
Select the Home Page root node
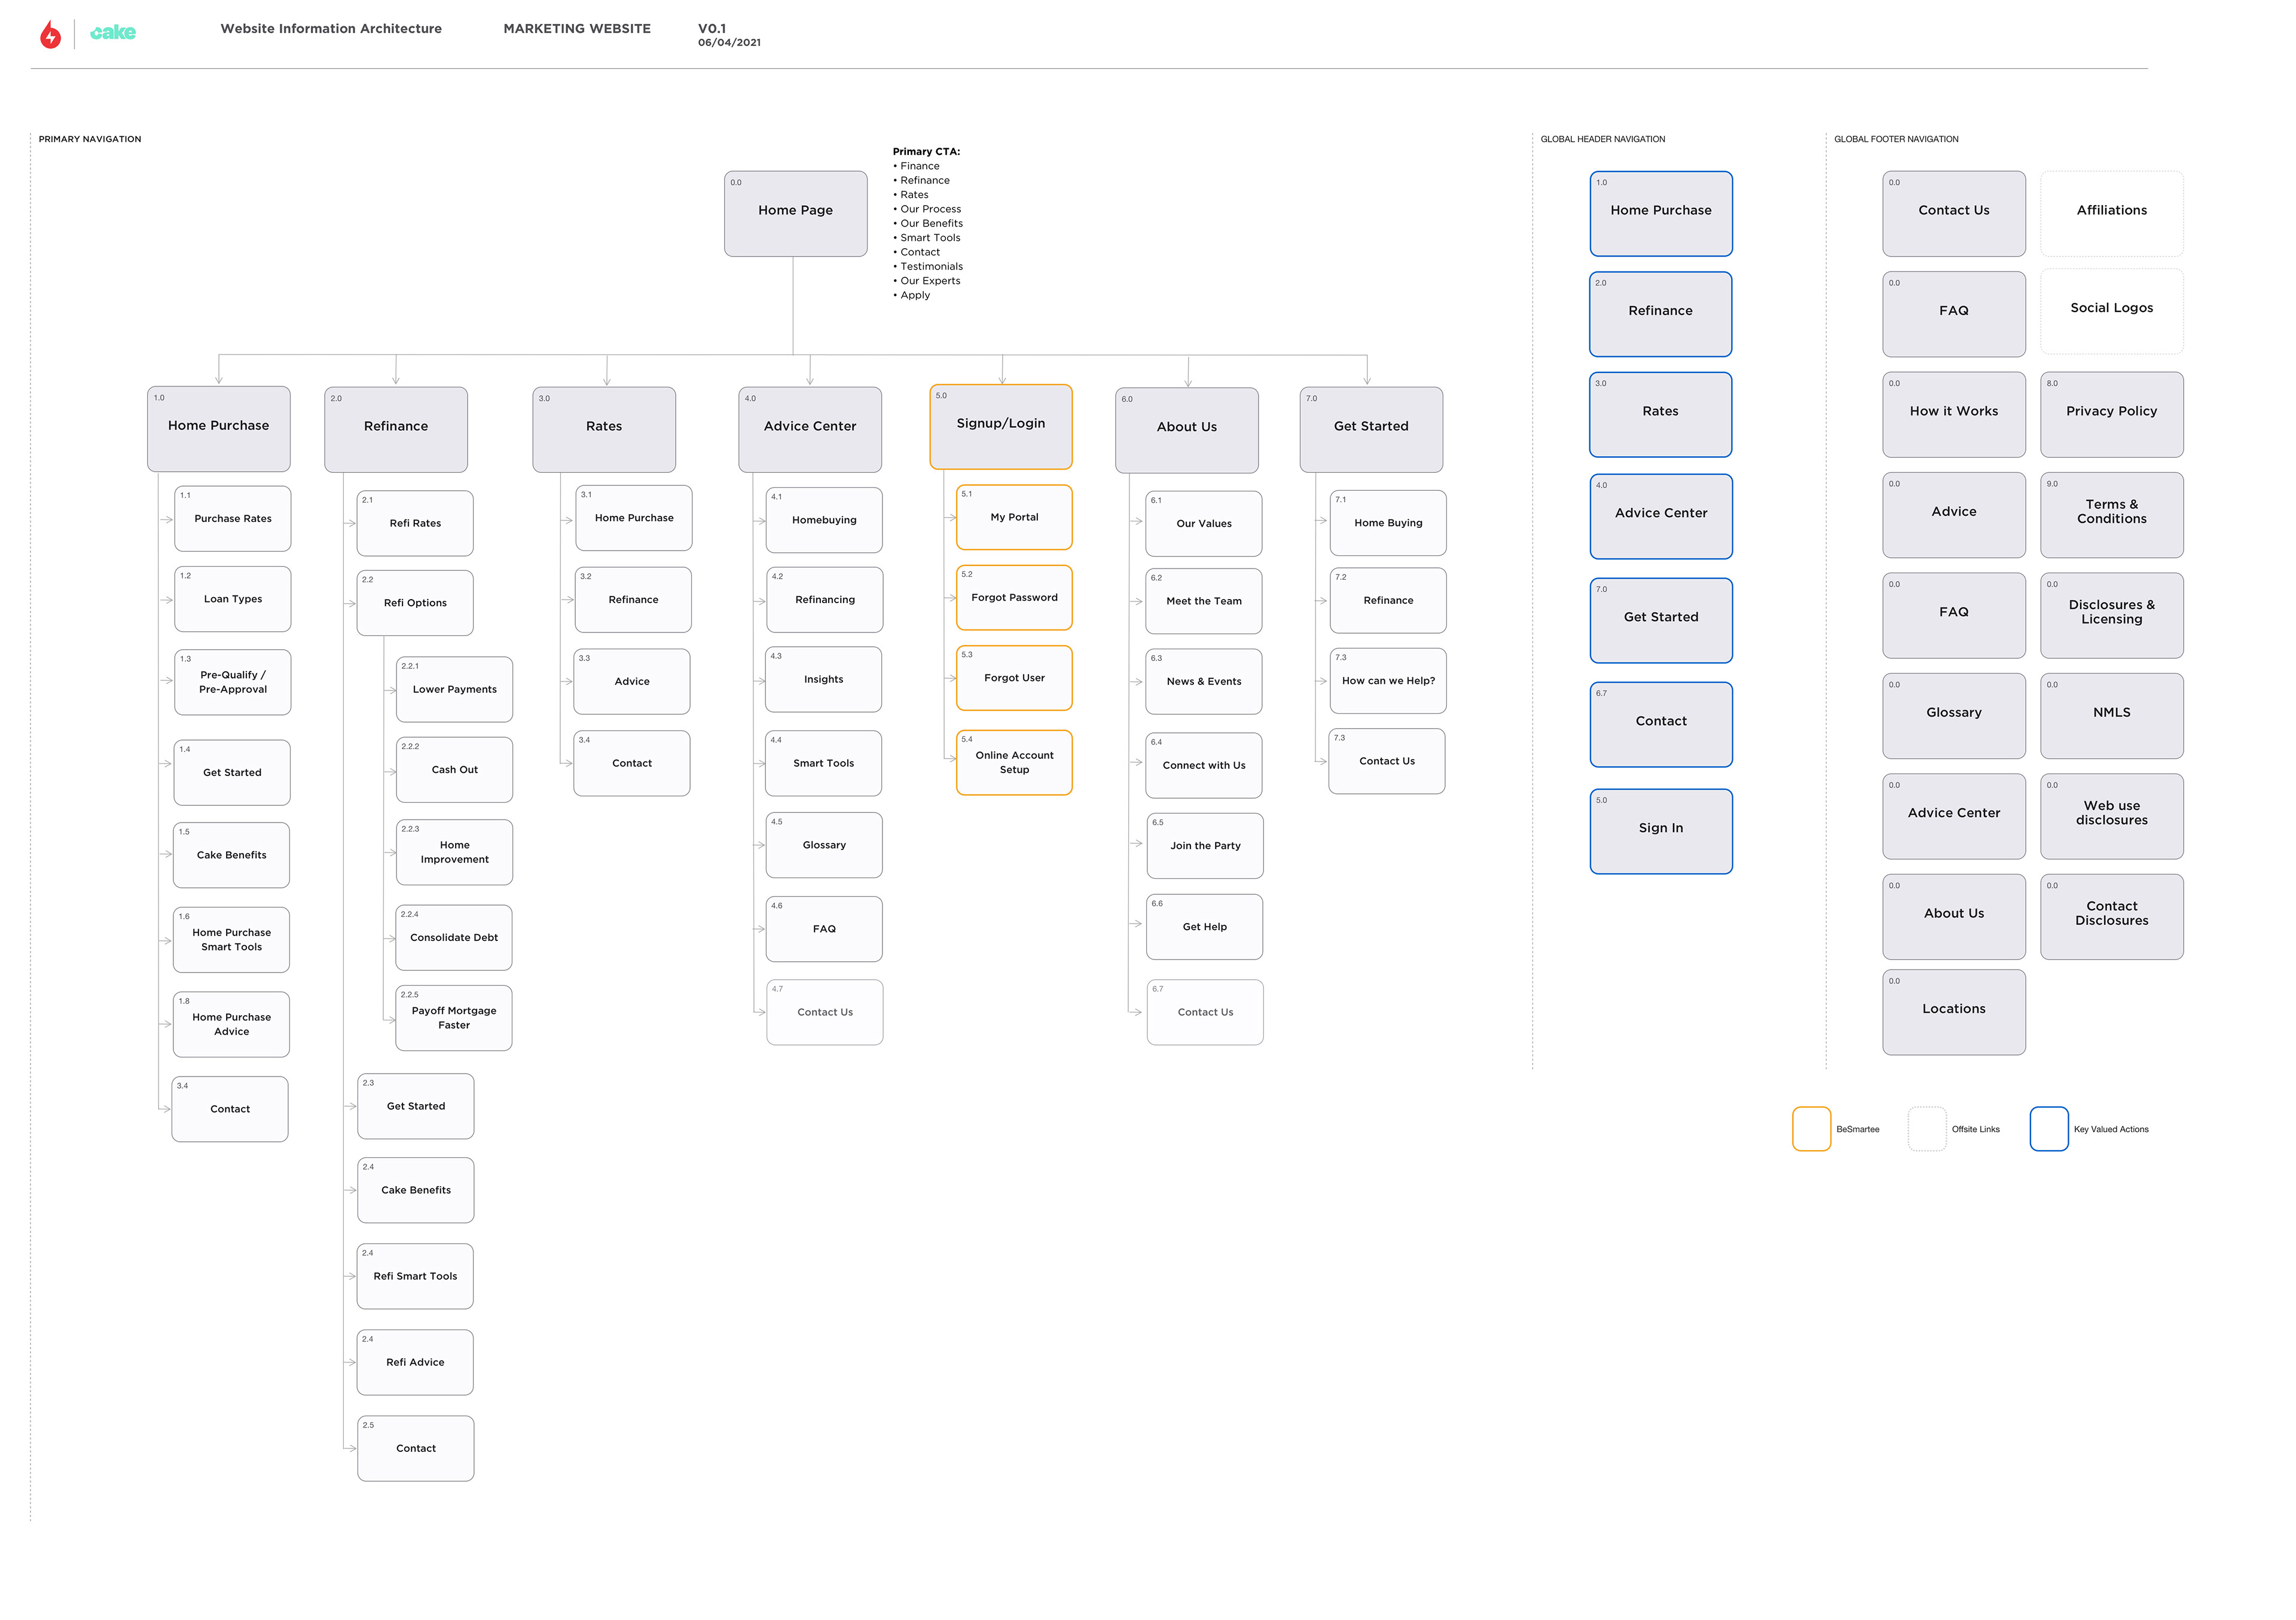point(795,213)
